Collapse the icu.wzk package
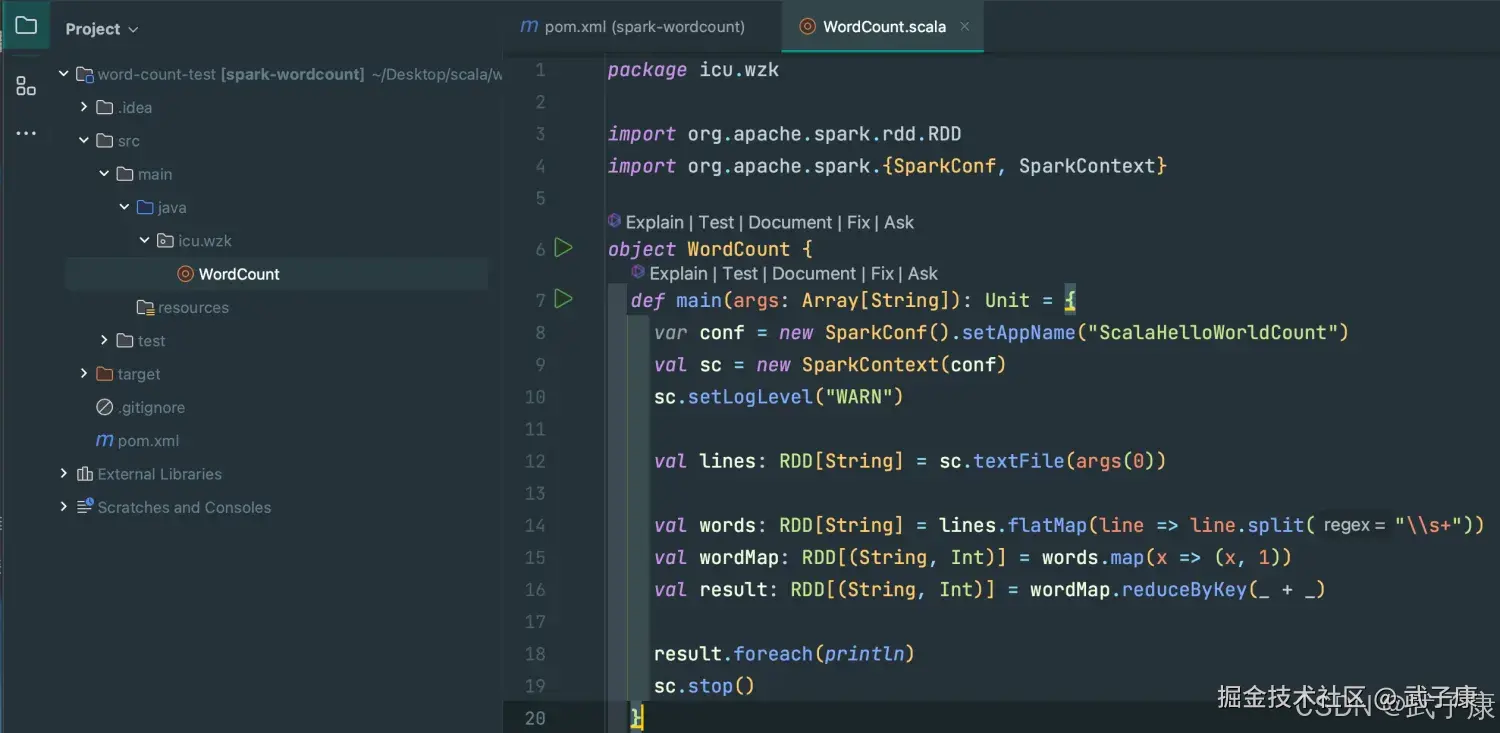This screenshot has height=733, width=1500. point(144,240)
